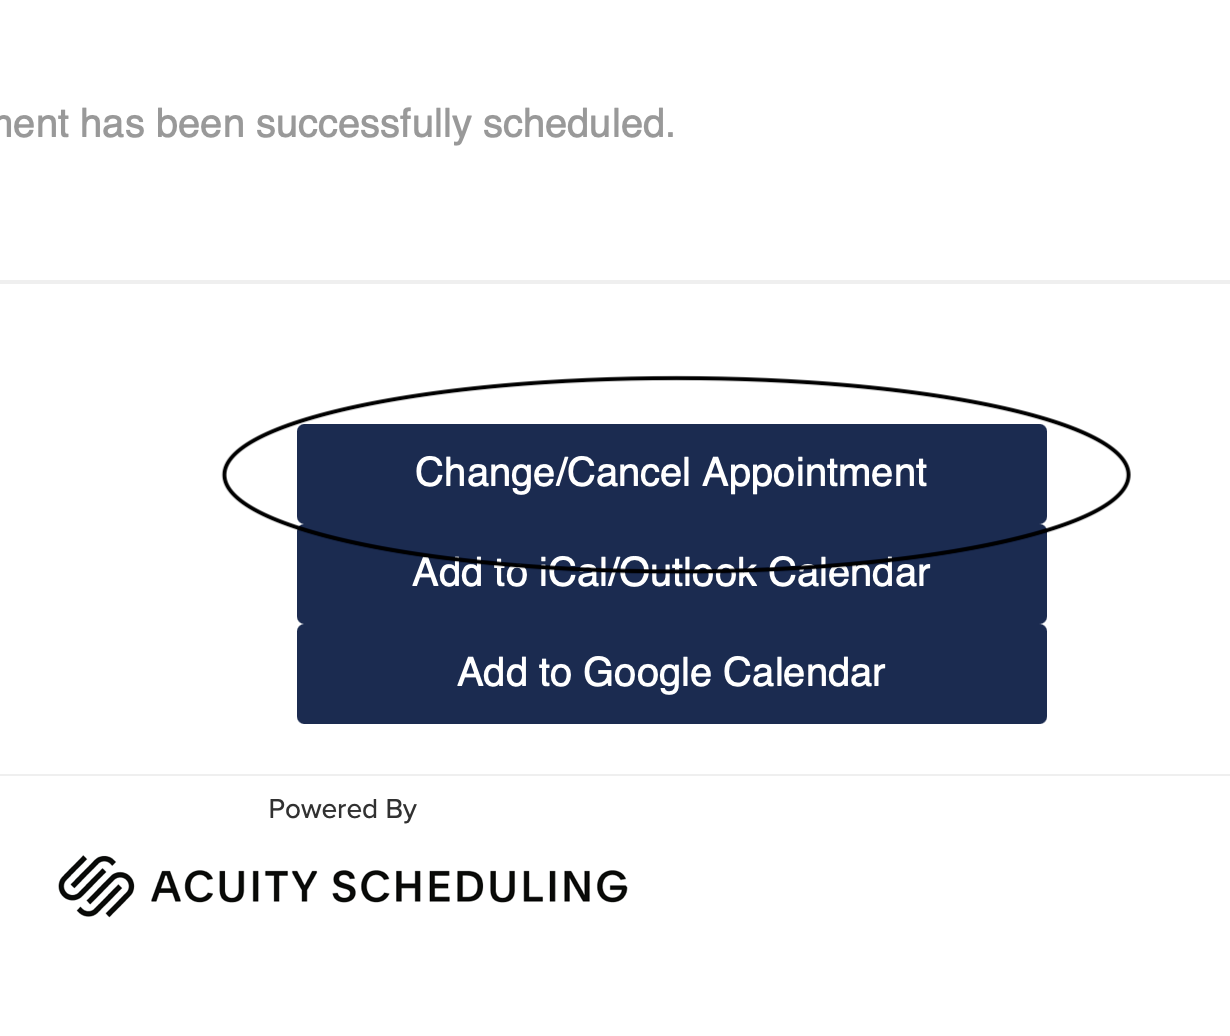Click the successfully scheduled confirmation message

(x=338, y=123)
